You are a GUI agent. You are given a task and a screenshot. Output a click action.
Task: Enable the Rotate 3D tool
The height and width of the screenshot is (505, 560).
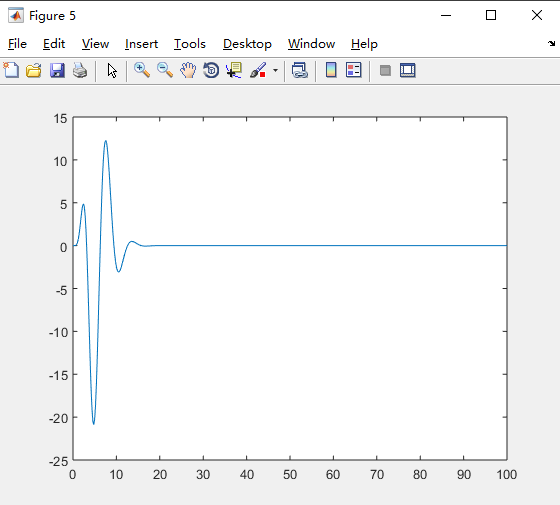(x=211, y=70)
